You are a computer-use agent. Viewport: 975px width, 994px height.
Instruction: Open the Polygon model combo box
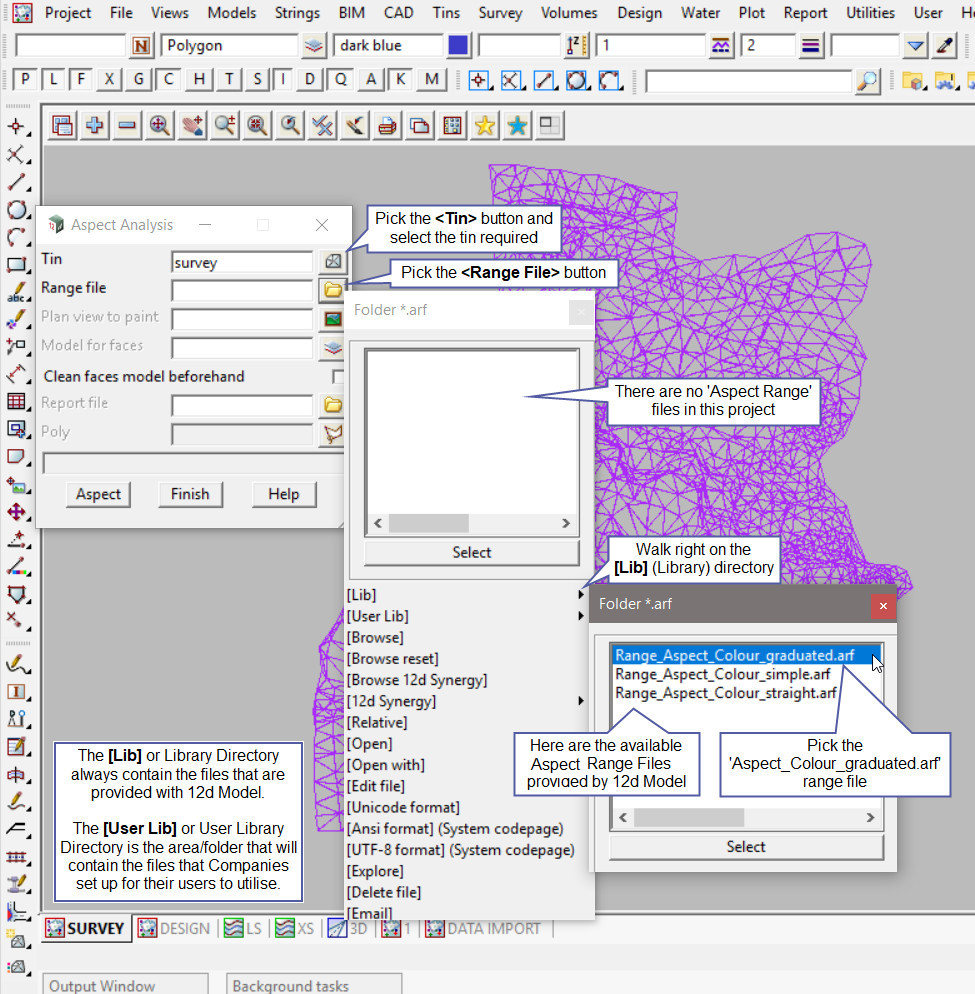point(229,46)
